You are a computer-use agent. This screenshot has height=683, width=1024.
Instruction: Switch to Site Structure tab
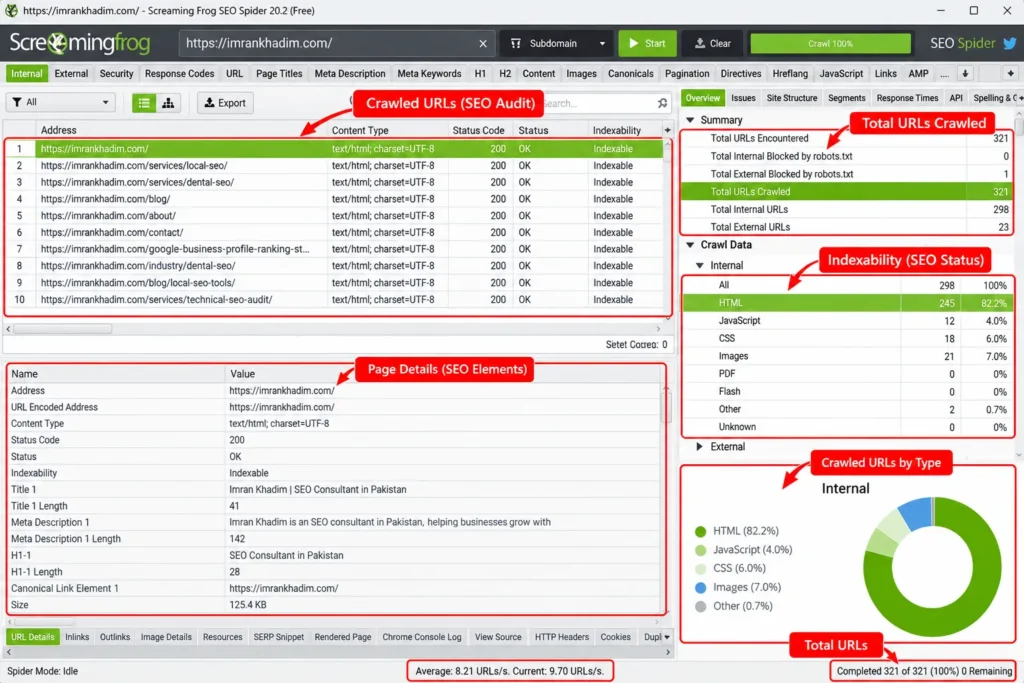(792, 98)
